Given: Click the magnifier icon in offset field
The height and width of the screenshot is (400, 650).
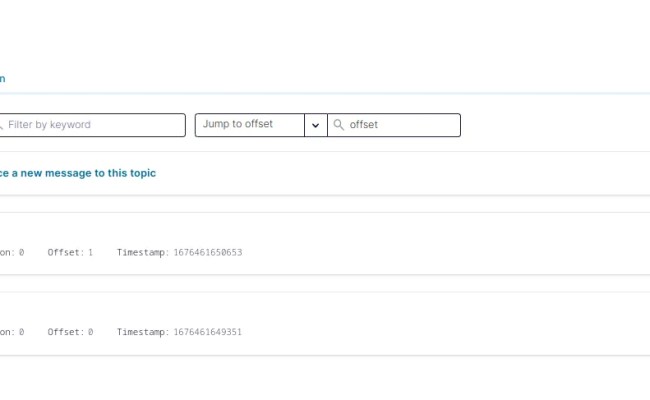Looking at the screenshot, I should pyautogui.click(x=338, y=125).
